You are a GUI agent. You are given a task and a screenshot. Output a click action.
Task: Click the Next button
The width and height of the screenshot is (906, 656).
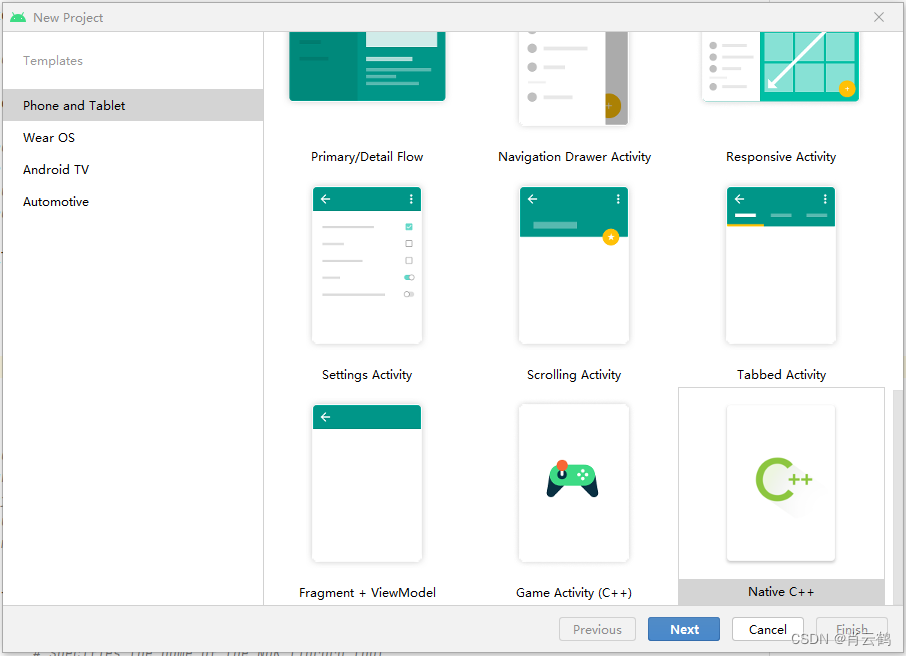(683, 629)
